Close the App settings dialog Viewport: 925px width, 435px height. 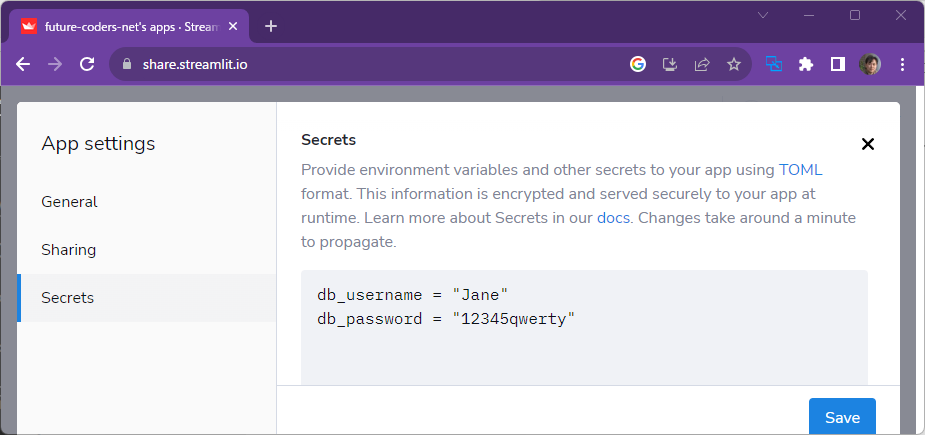tap(867, 144)
